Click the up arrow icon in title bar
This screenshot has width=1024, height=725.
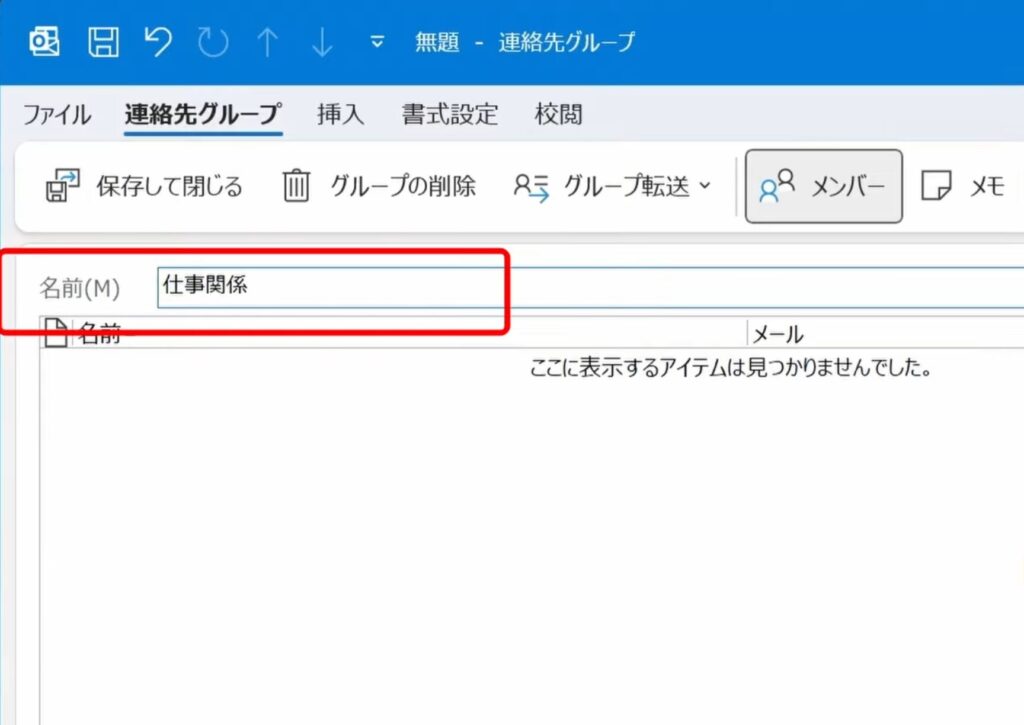268,42
